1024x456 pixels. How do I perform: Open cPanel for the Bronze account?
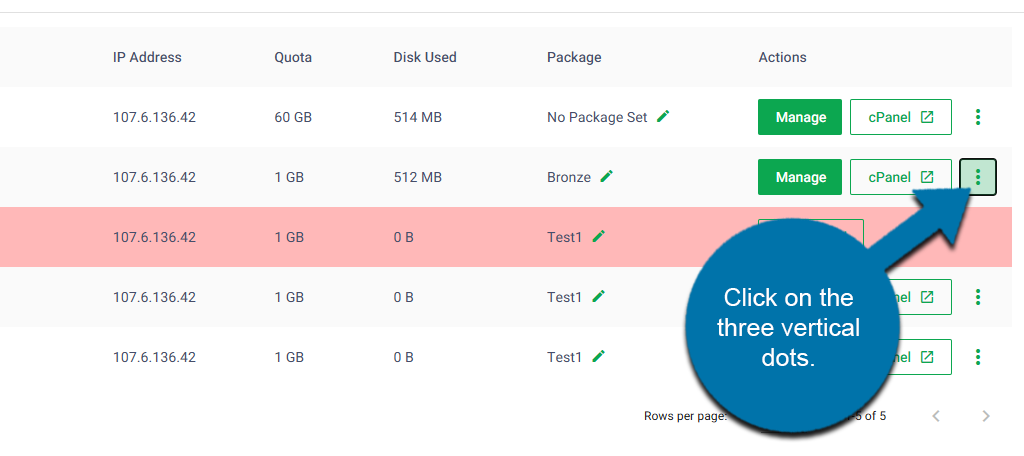click(x=901, y=176)
